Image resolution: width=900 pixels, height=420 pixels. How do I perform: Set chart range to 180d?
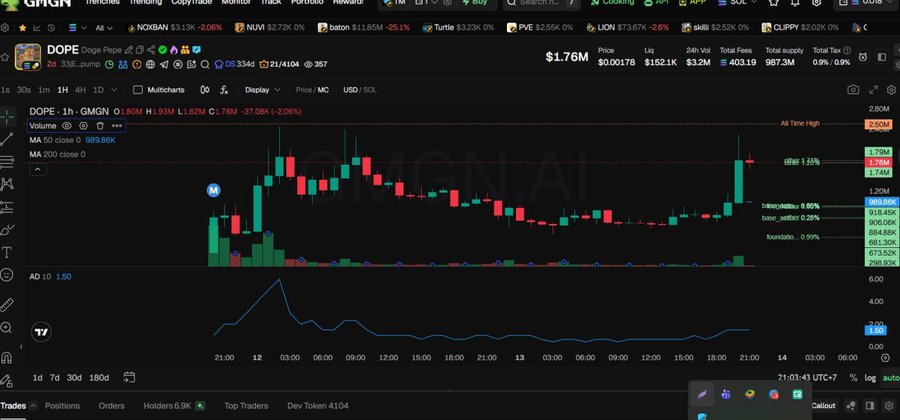tap(99, 378)
